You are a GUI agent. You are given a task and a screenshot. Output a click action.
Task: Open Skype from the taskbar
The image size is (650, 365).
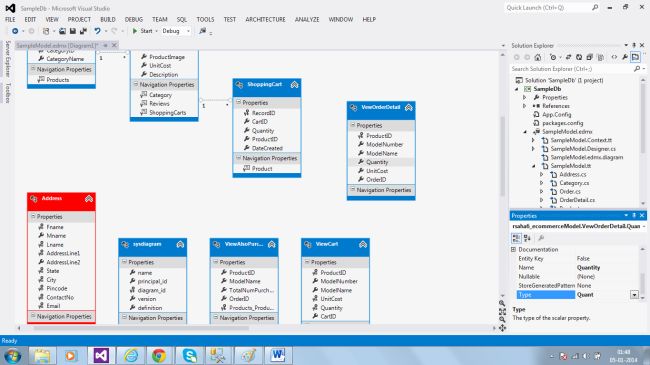point(189,355)
